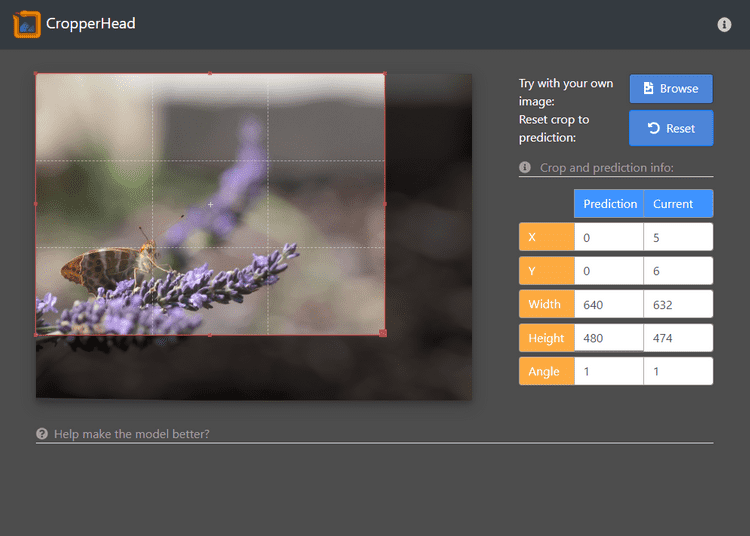Click the CropperHead logo icon

tap(27, 24)
